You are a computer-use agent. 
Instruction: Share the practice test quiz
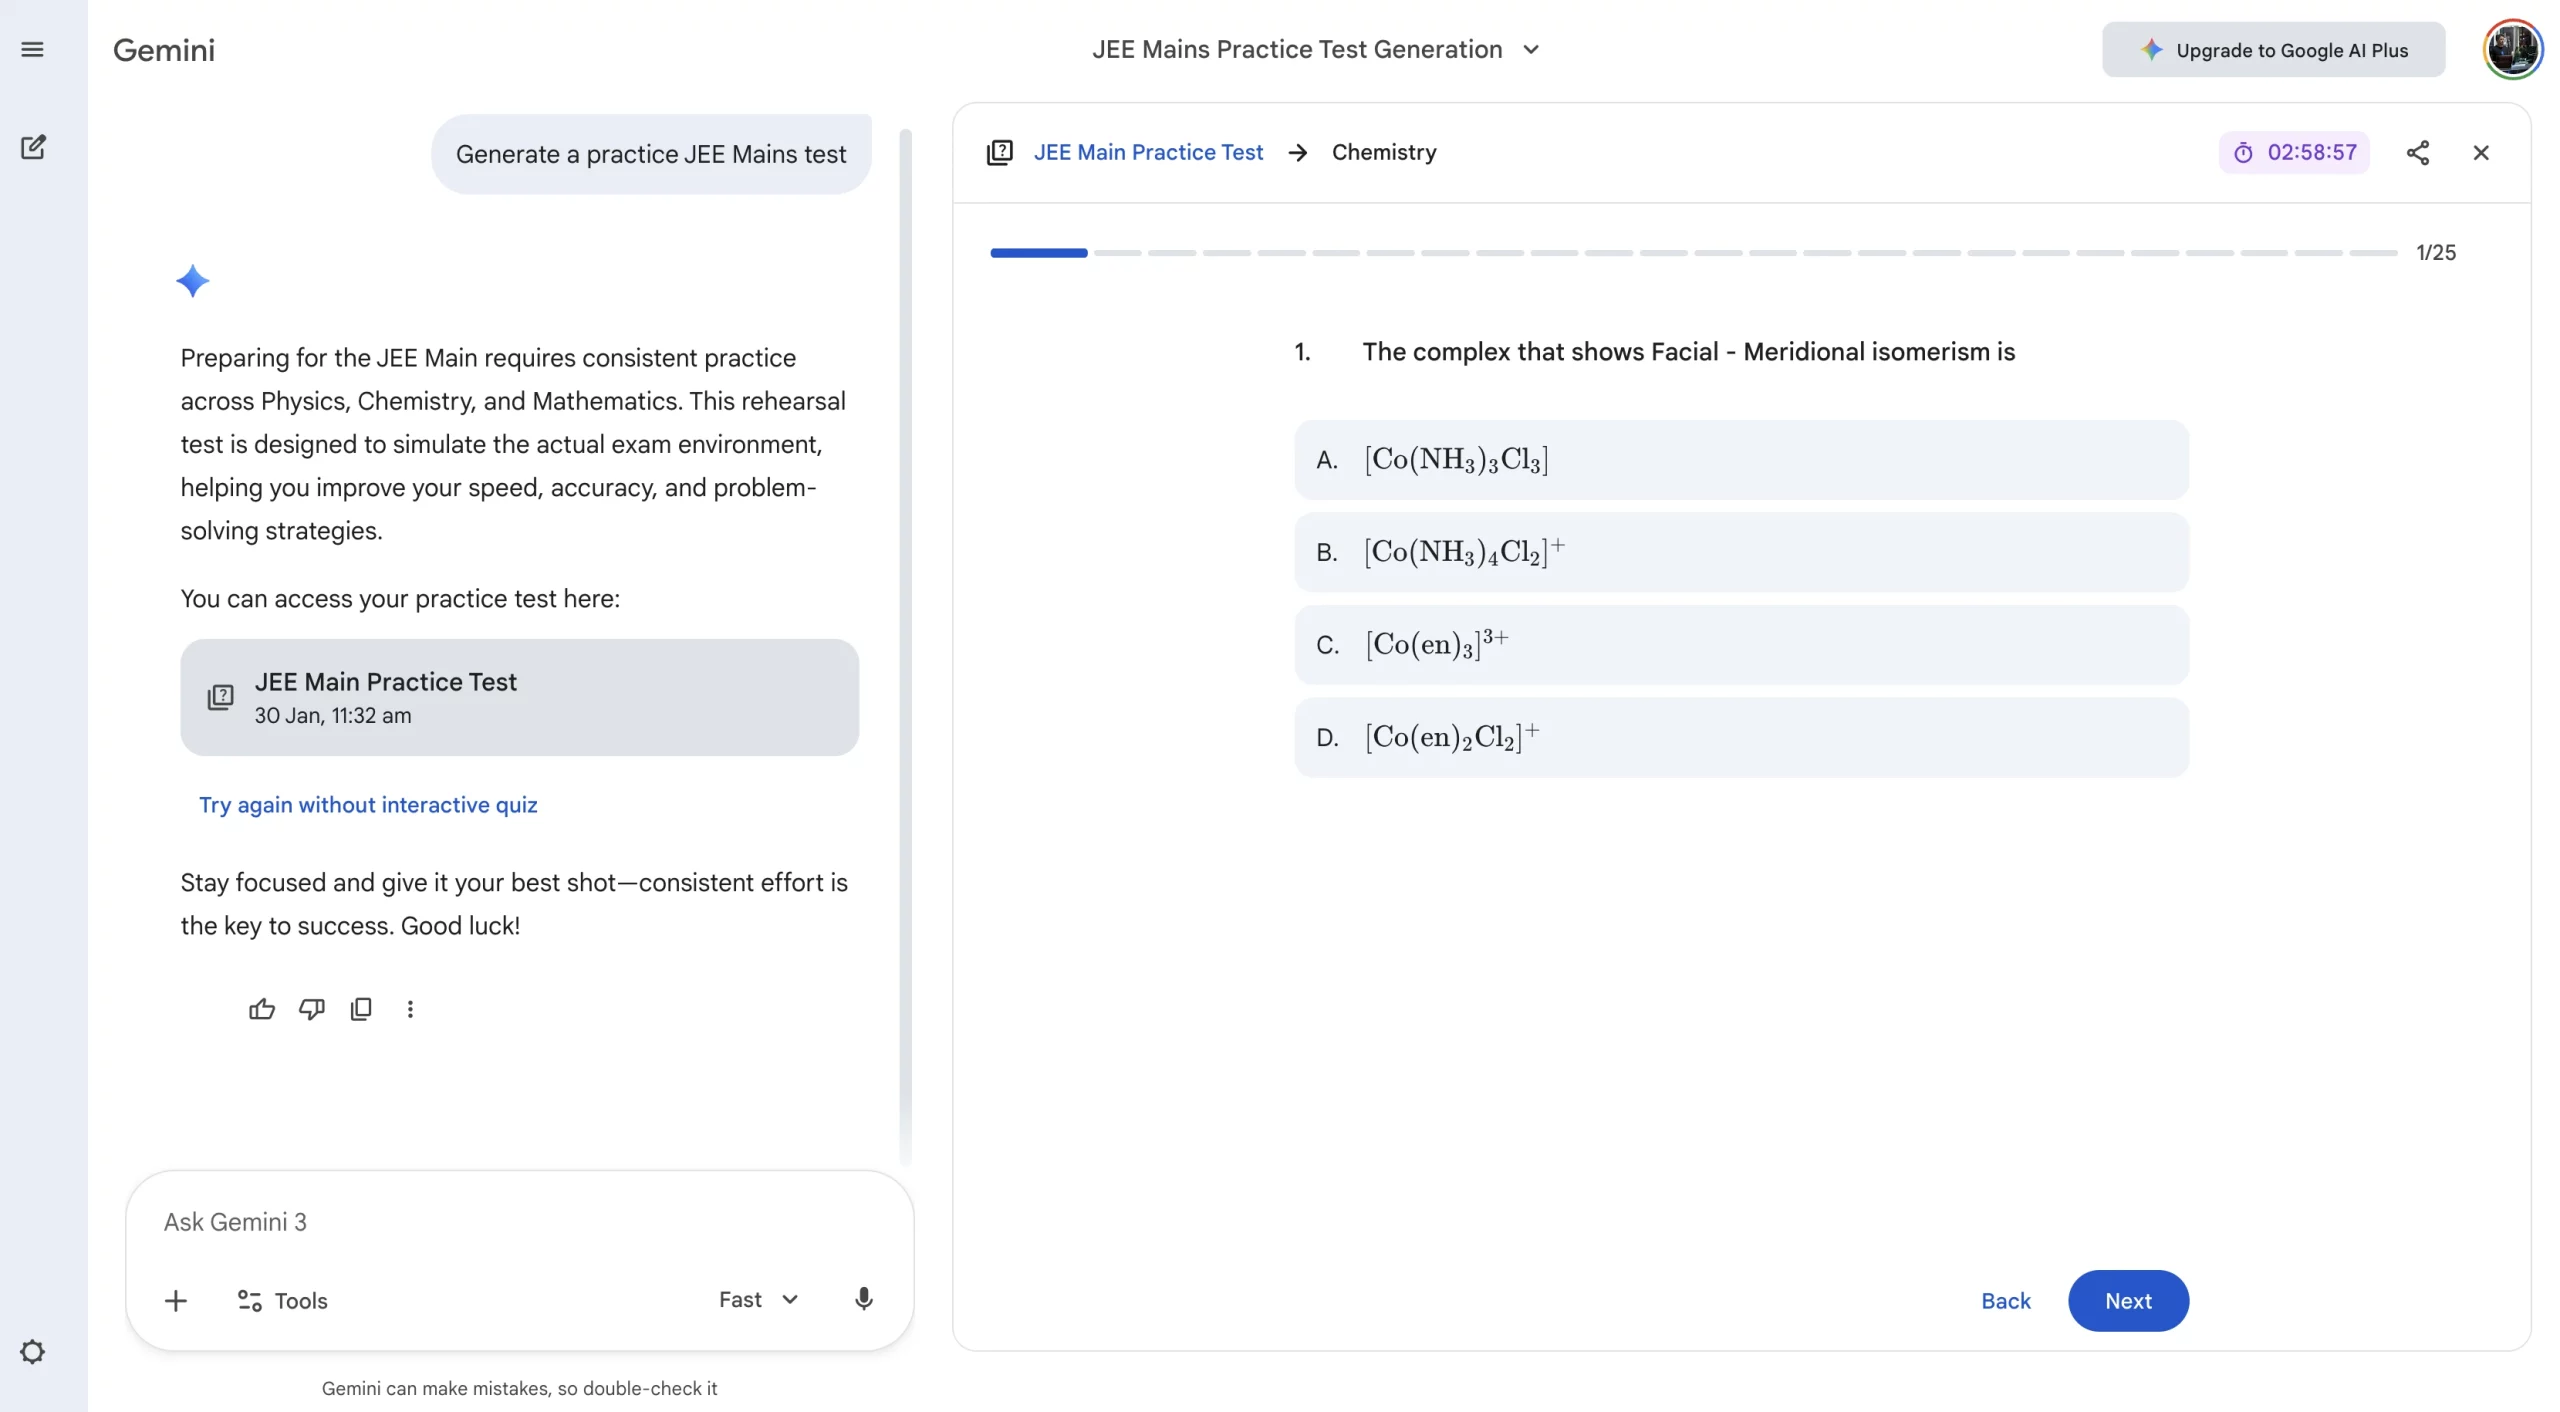pos(2418,152)
